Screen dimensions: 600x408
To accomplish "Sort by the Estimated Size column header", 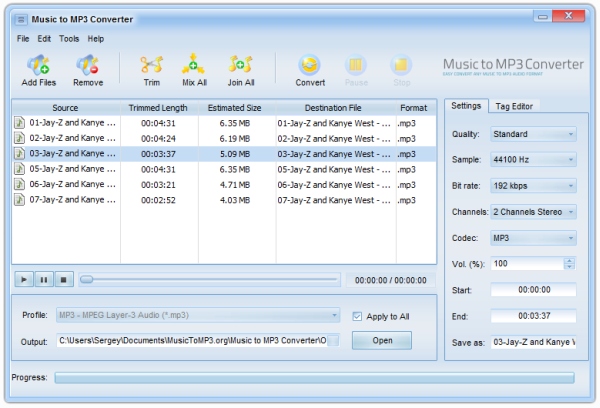I will pos(236,108).
